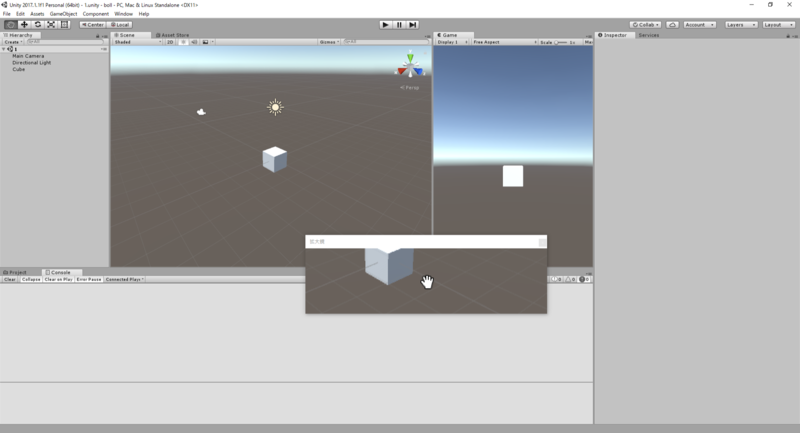This screenshot has height=433, width=800.
Task: Open the Display 1 dropdown
Action: 453,42
